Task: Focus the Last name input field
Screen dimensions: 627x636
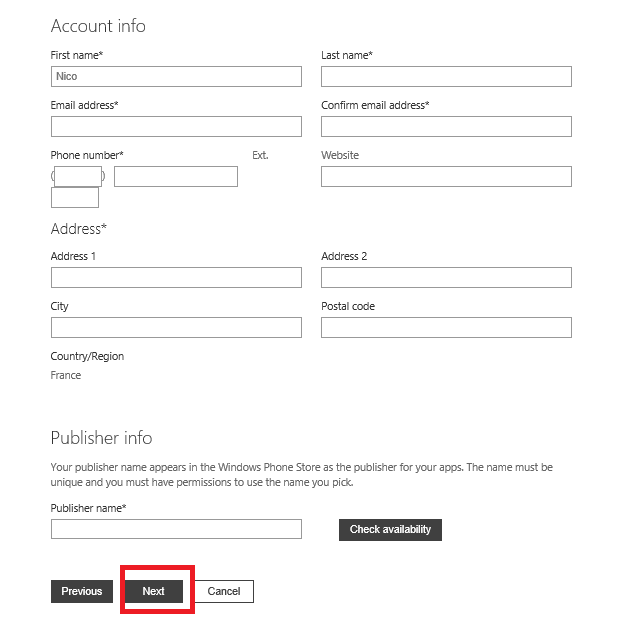Action: [x=446, y=76]
